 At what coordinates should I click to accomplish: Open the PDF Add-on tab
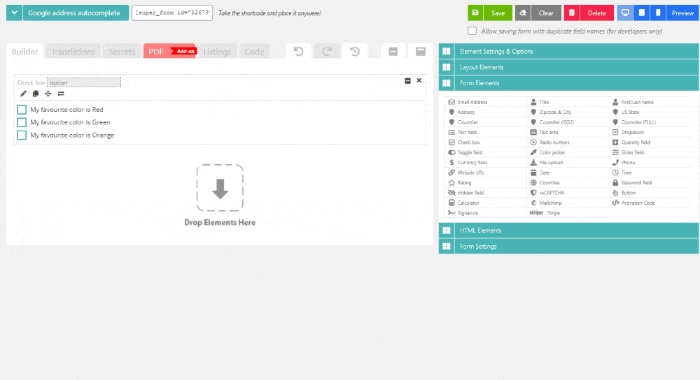point(170,51)
